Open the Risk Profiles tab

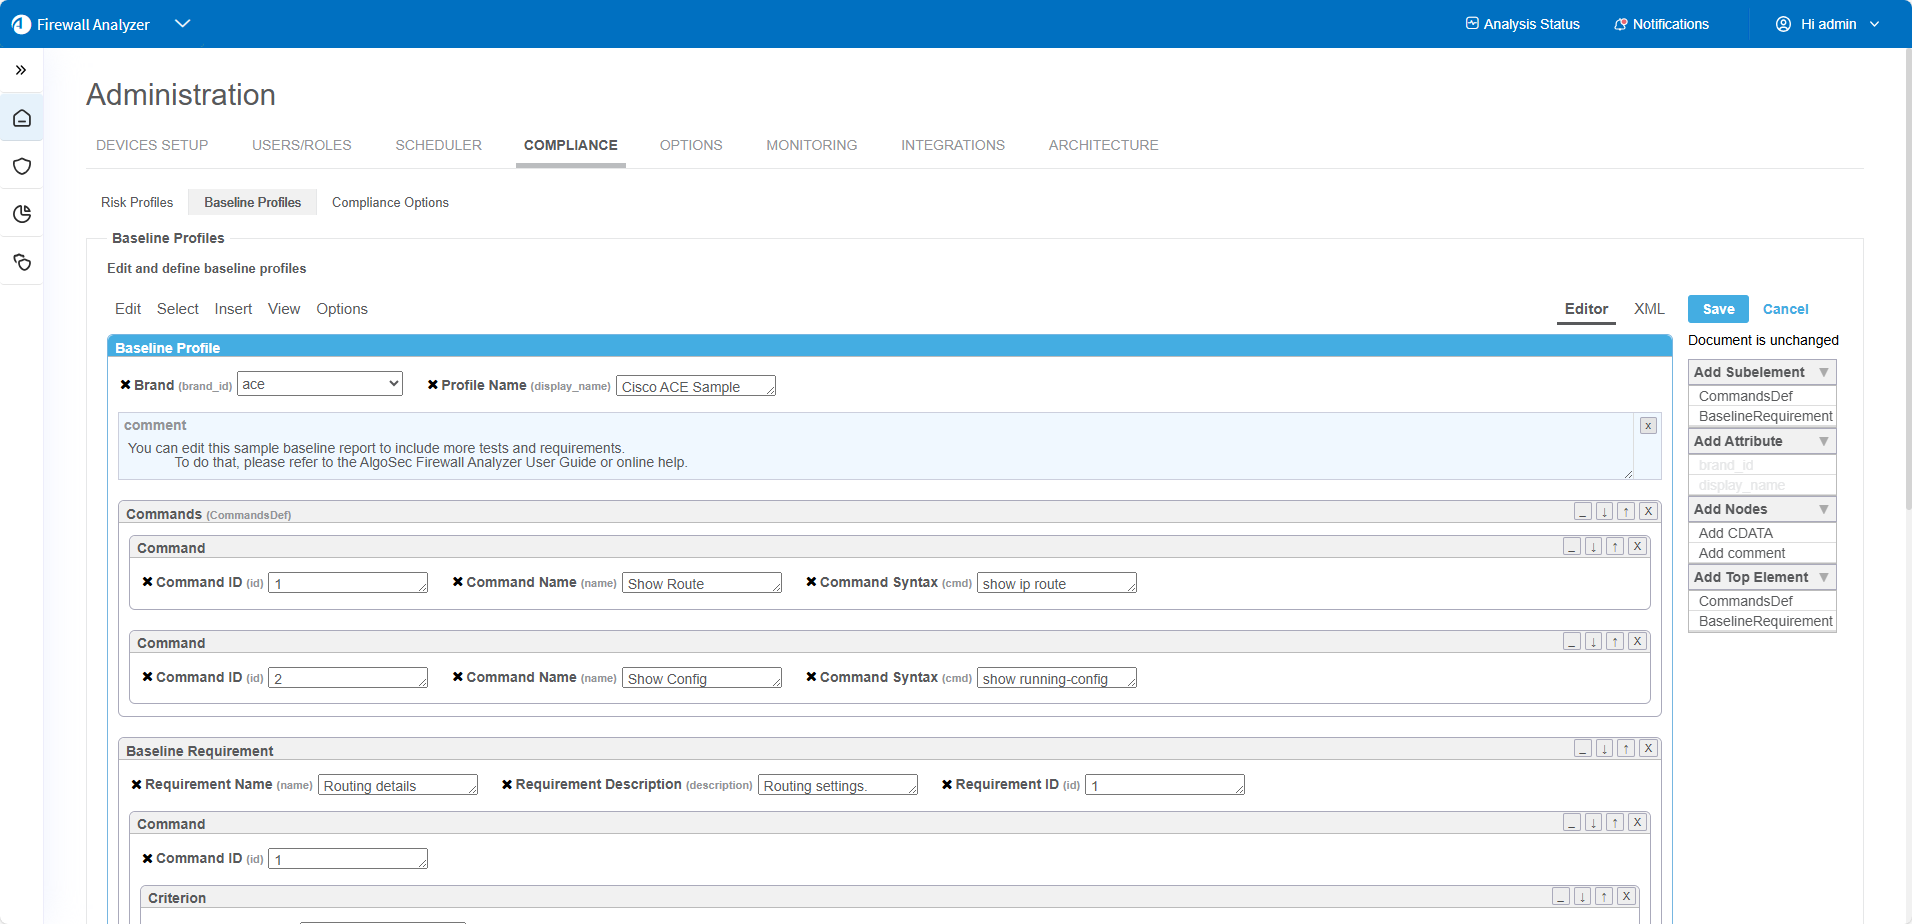[x=137, y=202]
